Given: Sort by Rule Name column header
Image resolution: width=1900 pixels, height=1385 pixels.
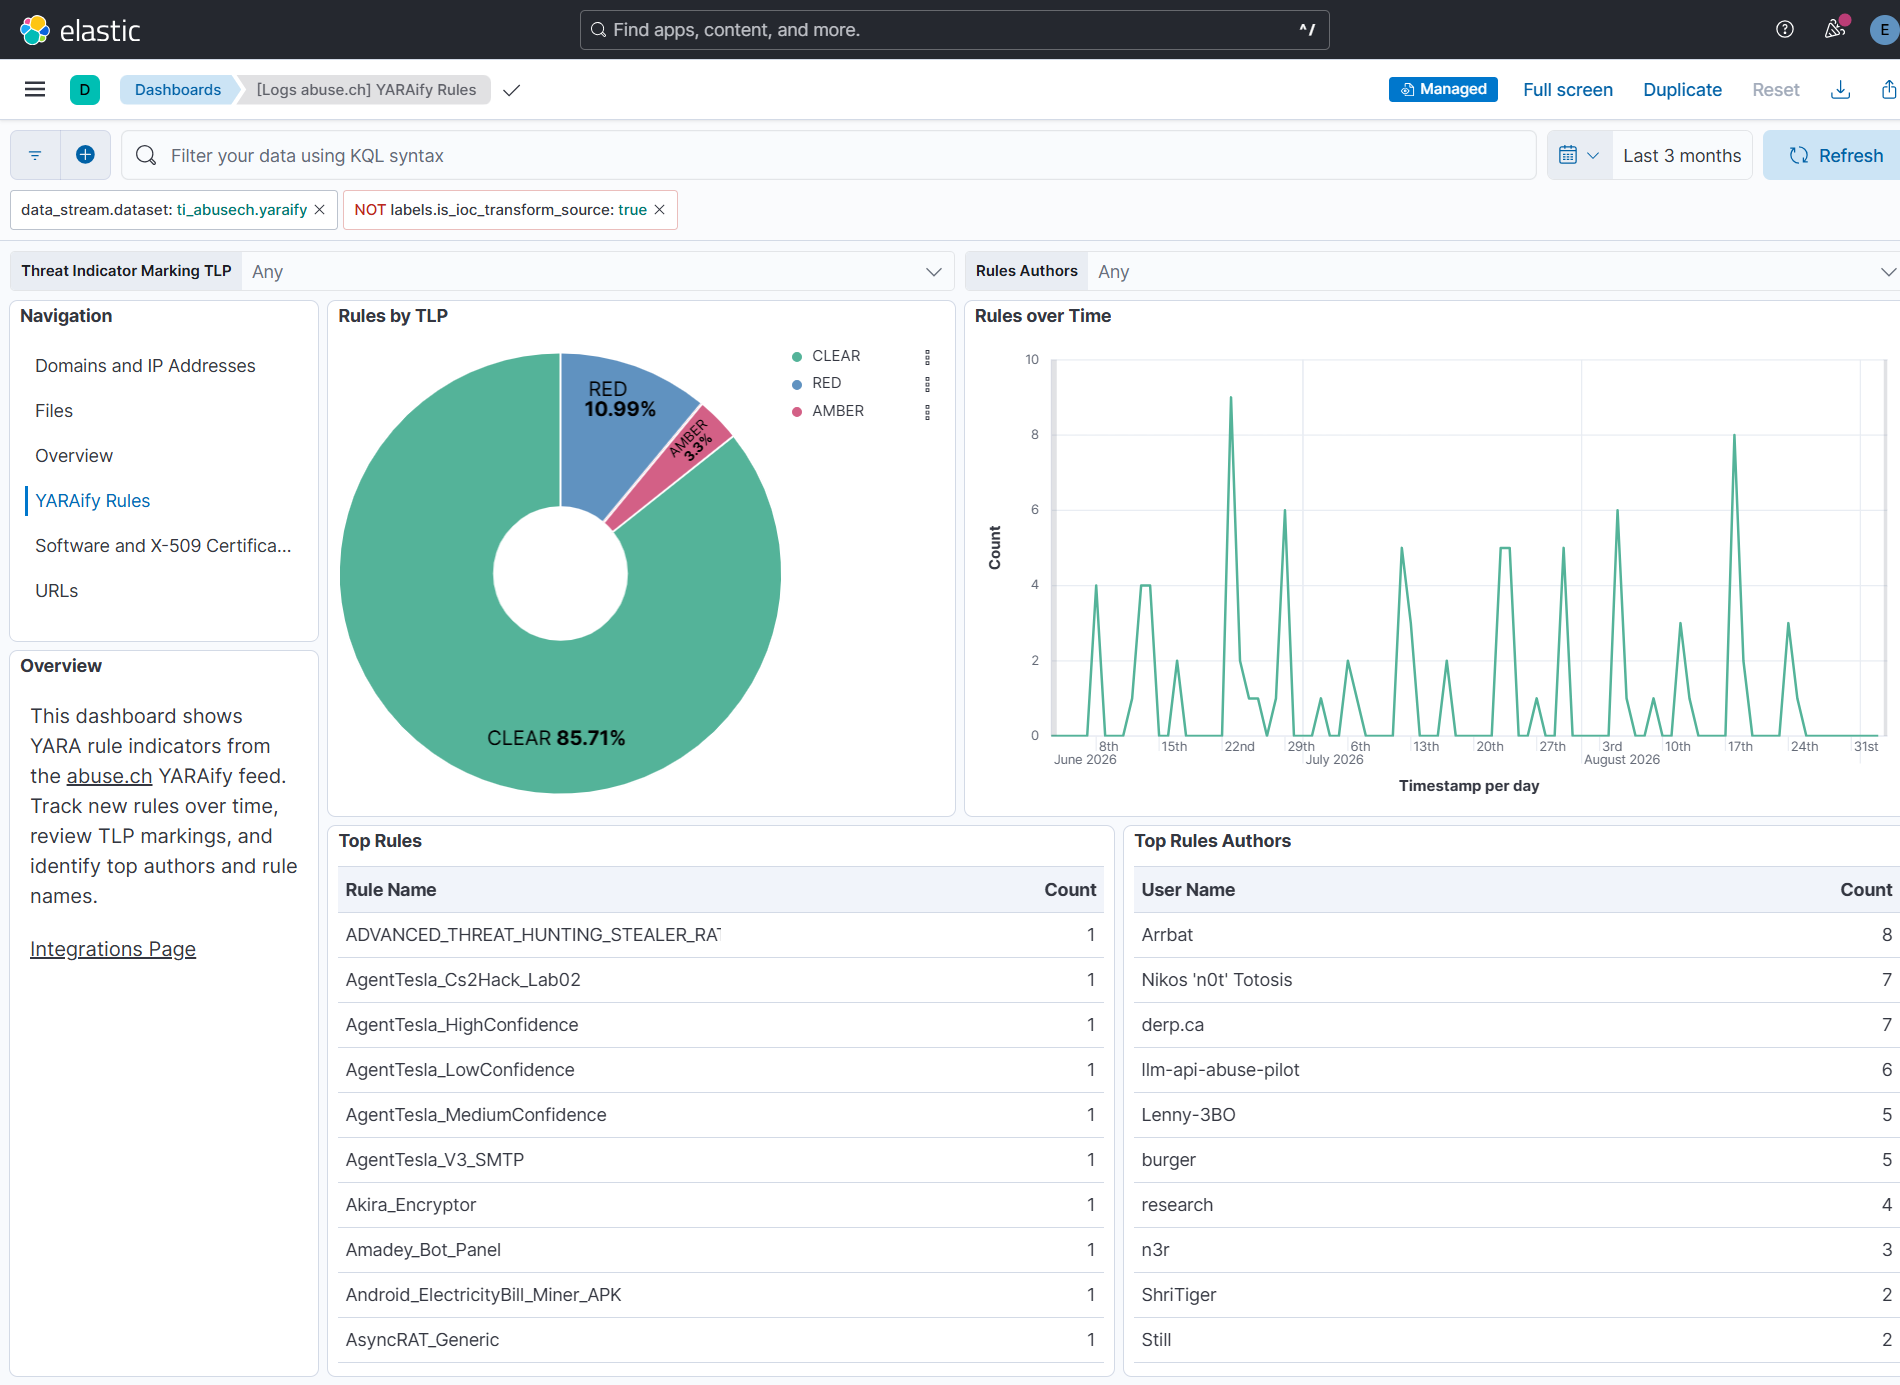Looking at the screenshot, I should click(391, 890).
